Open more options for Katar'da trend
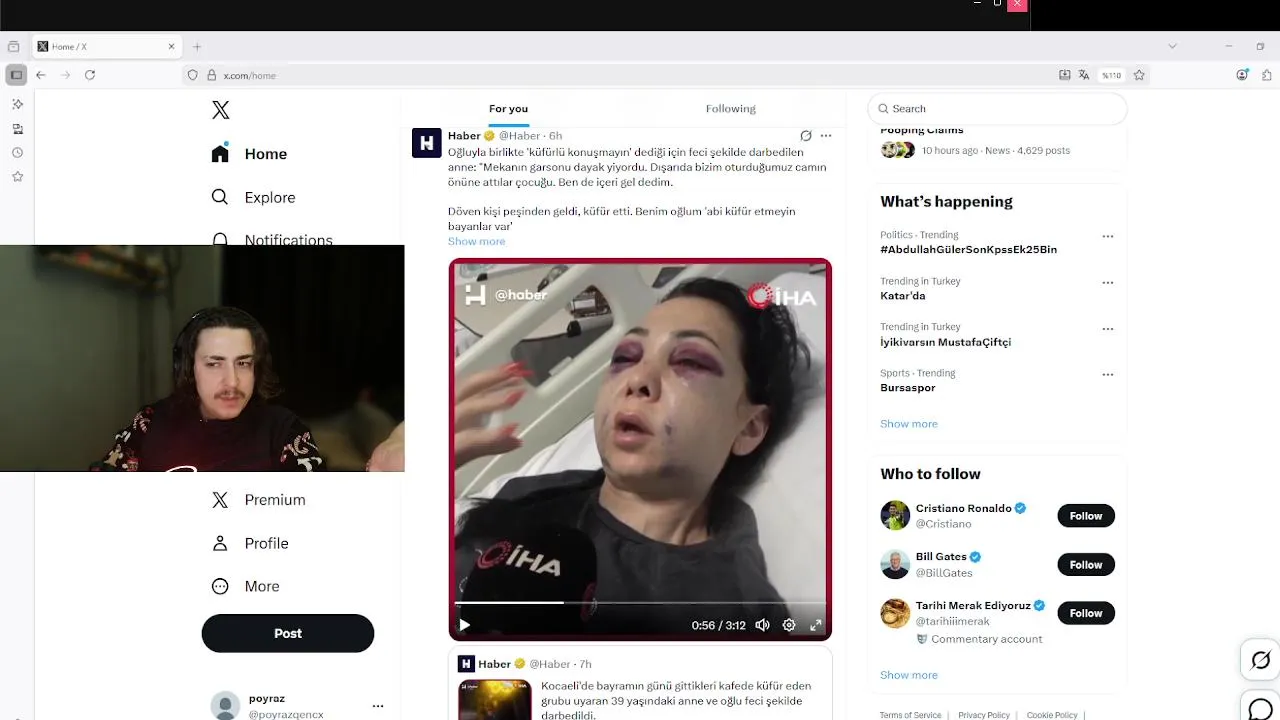Viewport: 1280px width, 720px height. 1108,283
